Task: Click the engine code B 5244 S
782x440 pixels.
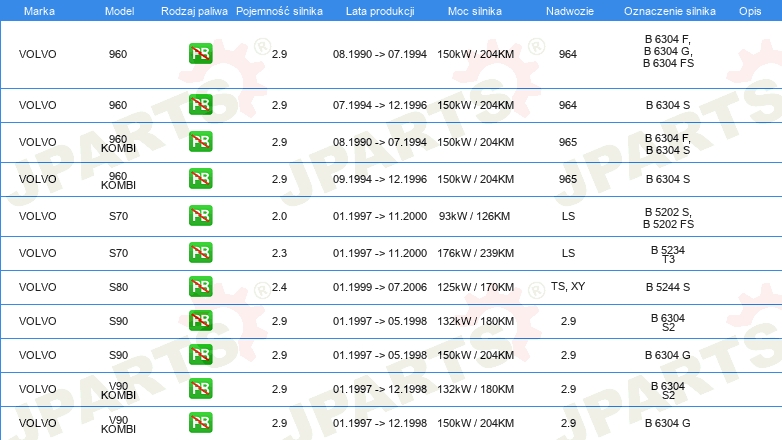Action: (668, 287)
